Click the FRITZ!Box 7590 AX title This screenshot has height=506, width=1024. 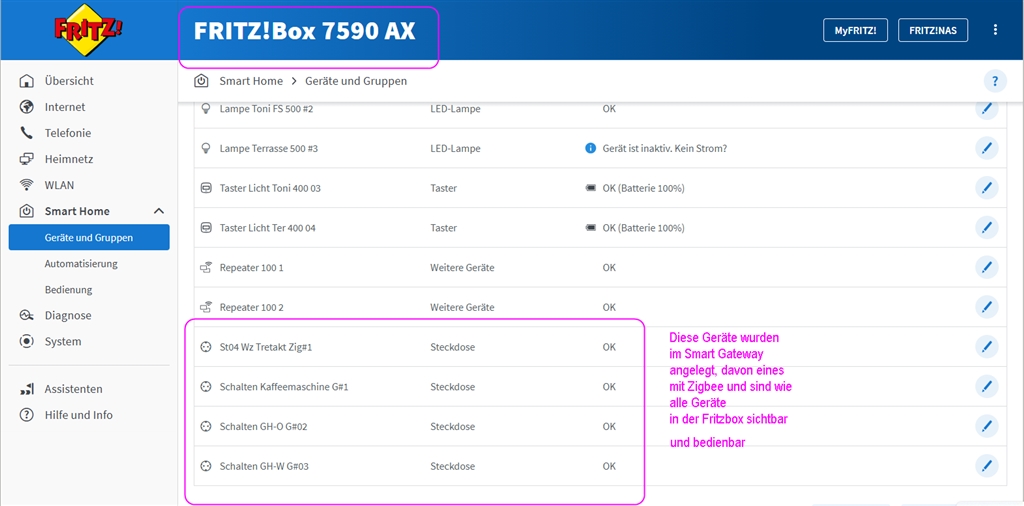coord(304,31)
